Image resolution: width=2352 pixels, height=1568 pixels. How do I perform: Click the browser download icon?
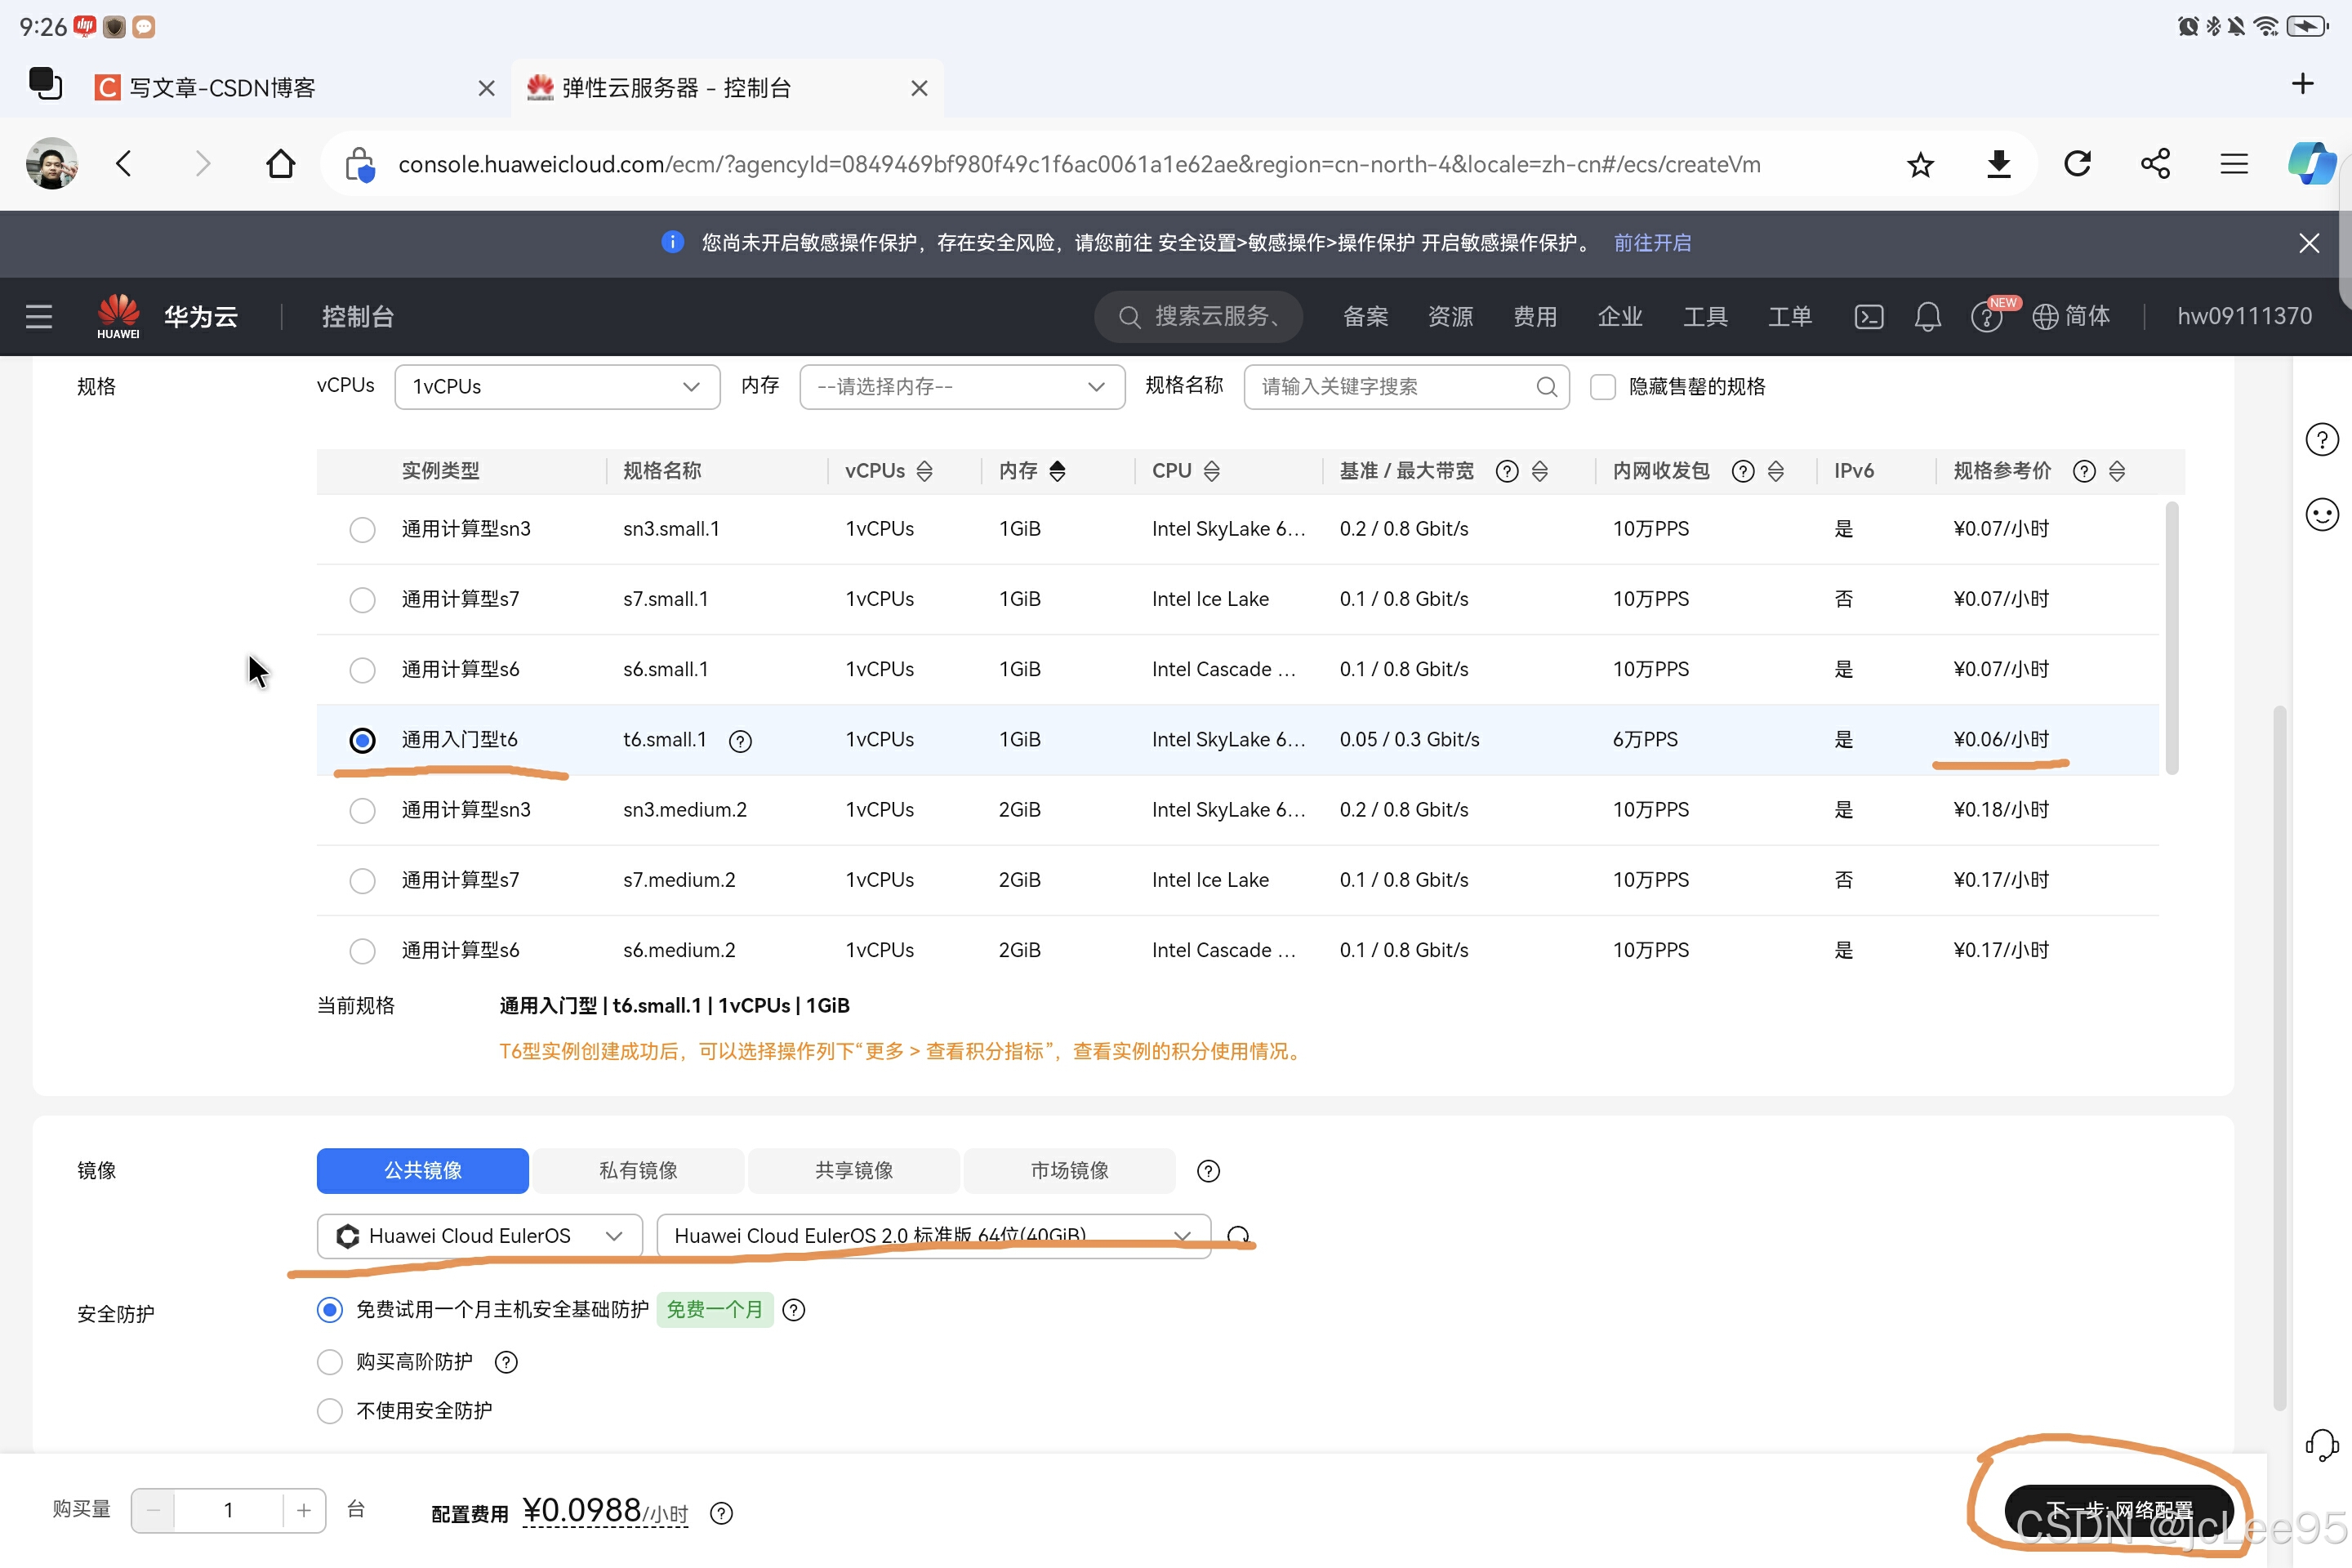click(x=1998, y=164)
